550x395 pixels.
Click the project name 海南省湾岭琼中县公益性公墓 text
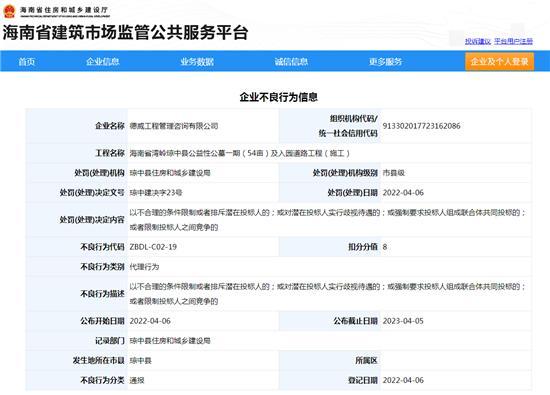coord(240,153)
